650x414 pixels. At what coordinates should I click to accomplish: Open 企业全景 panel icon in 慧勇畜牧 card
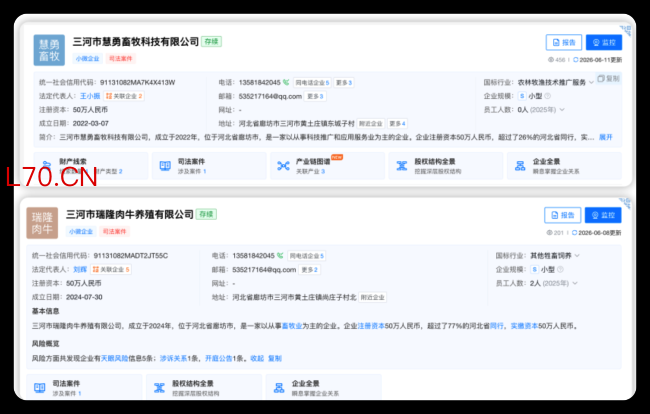point(520,166)
